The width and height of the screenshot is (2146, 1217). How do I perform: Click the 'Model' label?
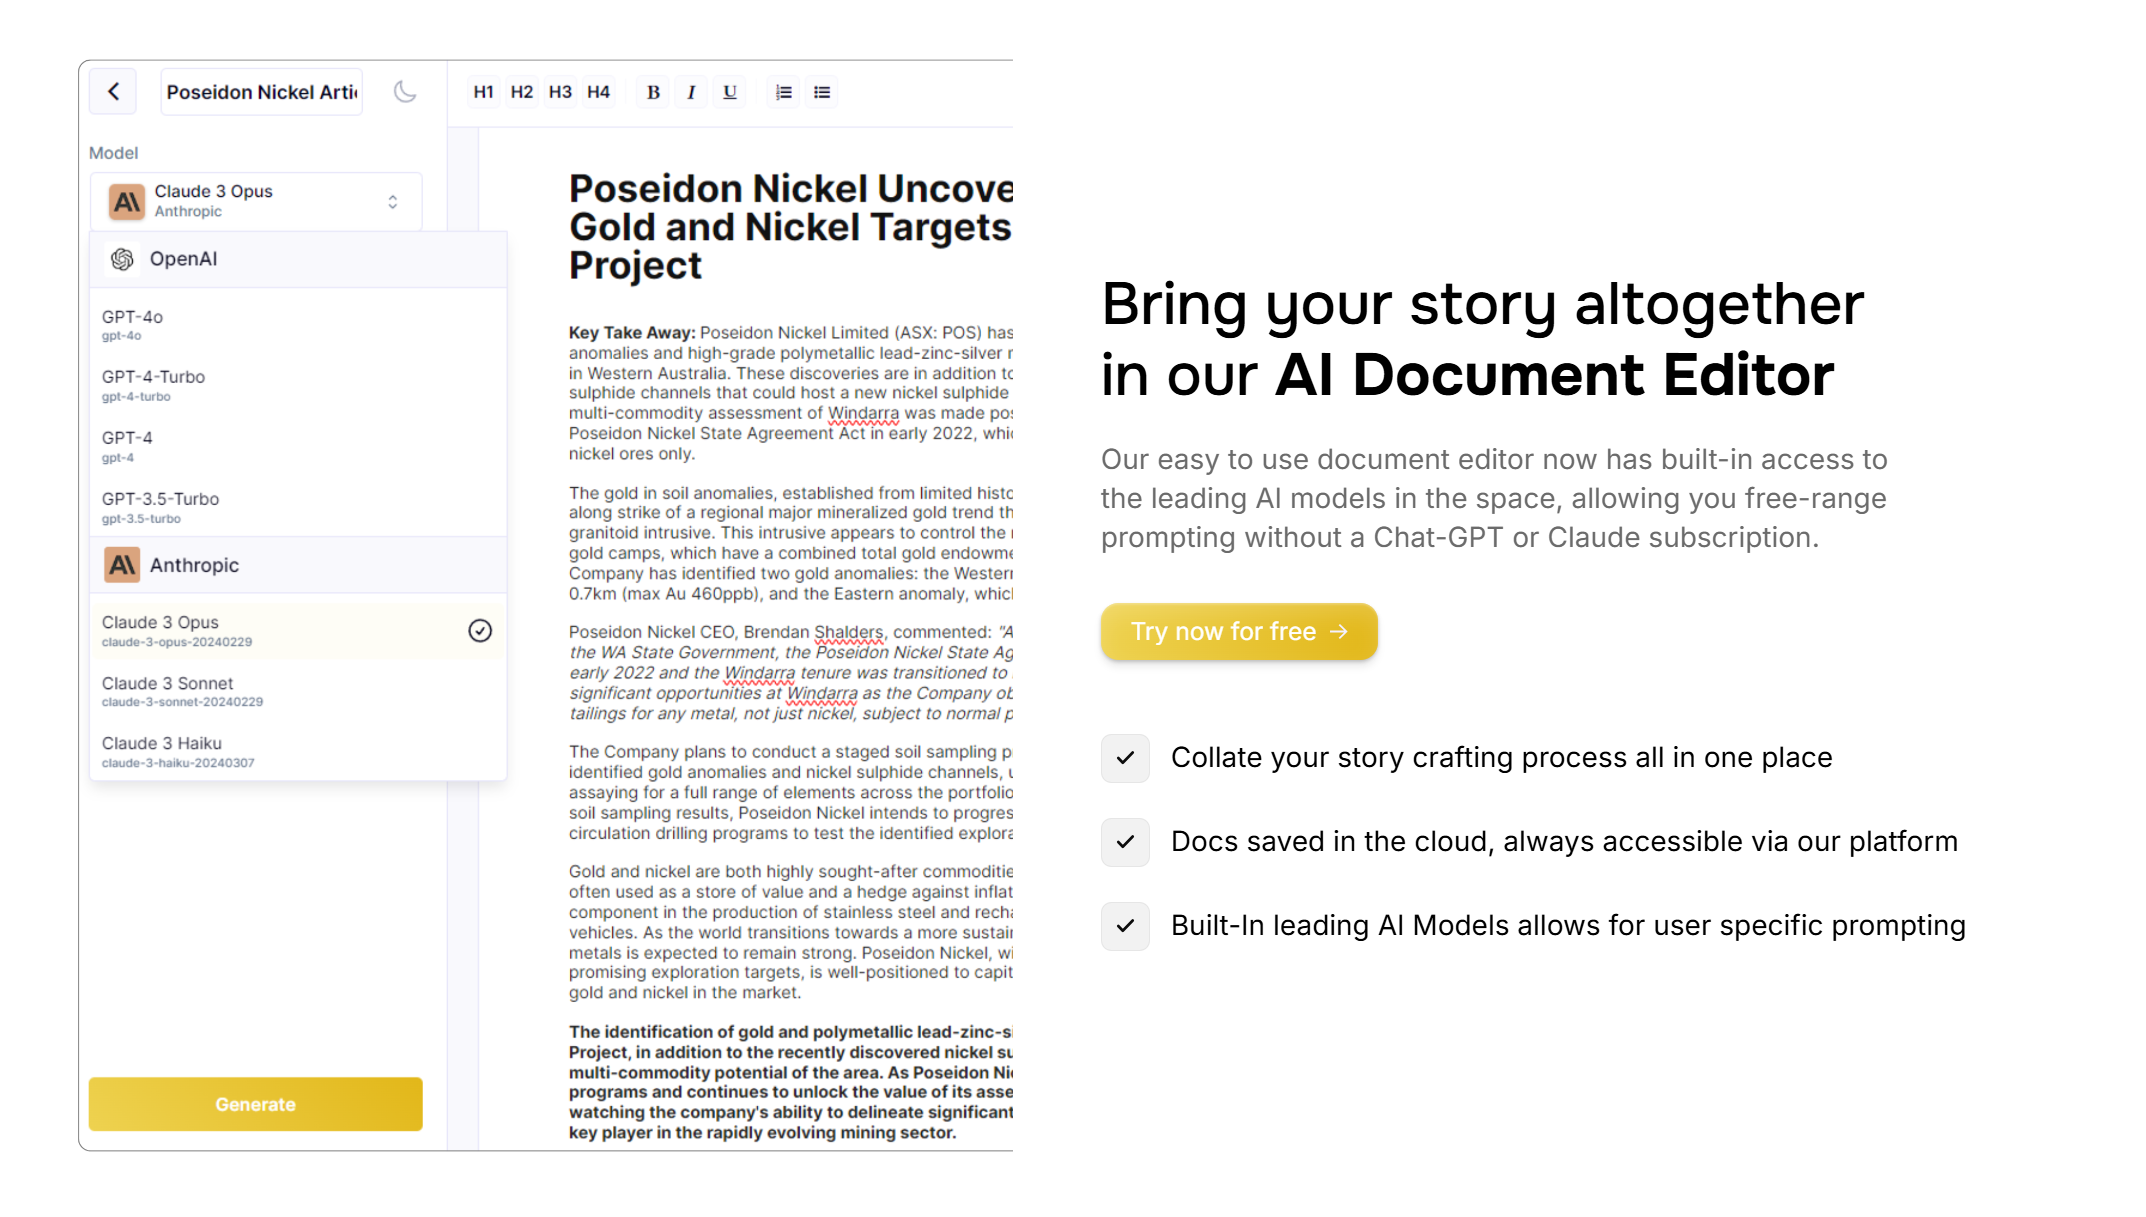point(113,153)
